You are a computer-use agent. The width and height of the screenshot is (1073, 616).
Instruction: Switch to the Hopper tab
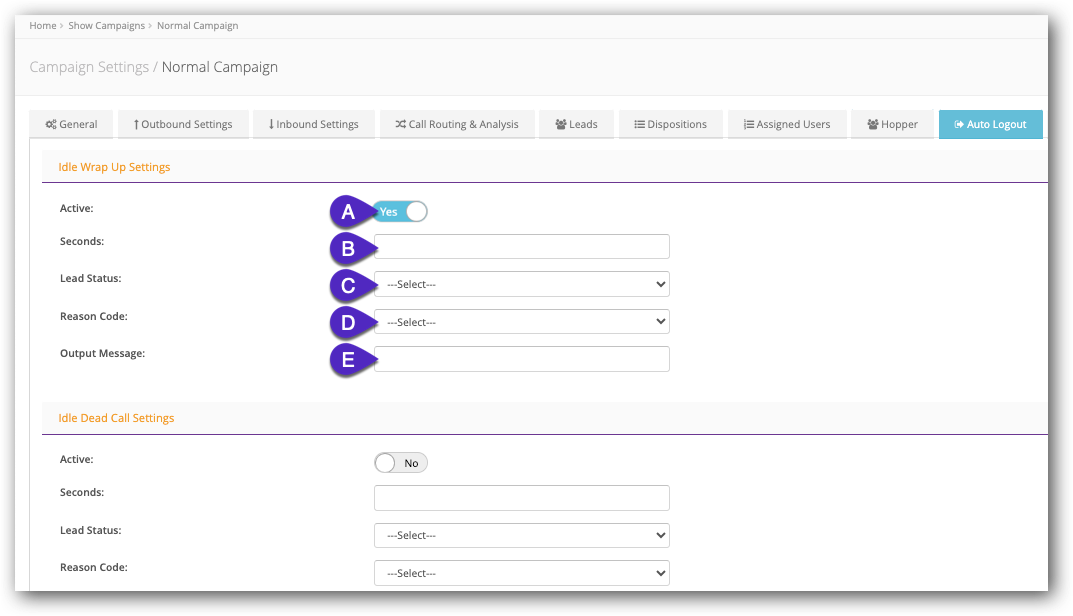(x=892, y=124)
